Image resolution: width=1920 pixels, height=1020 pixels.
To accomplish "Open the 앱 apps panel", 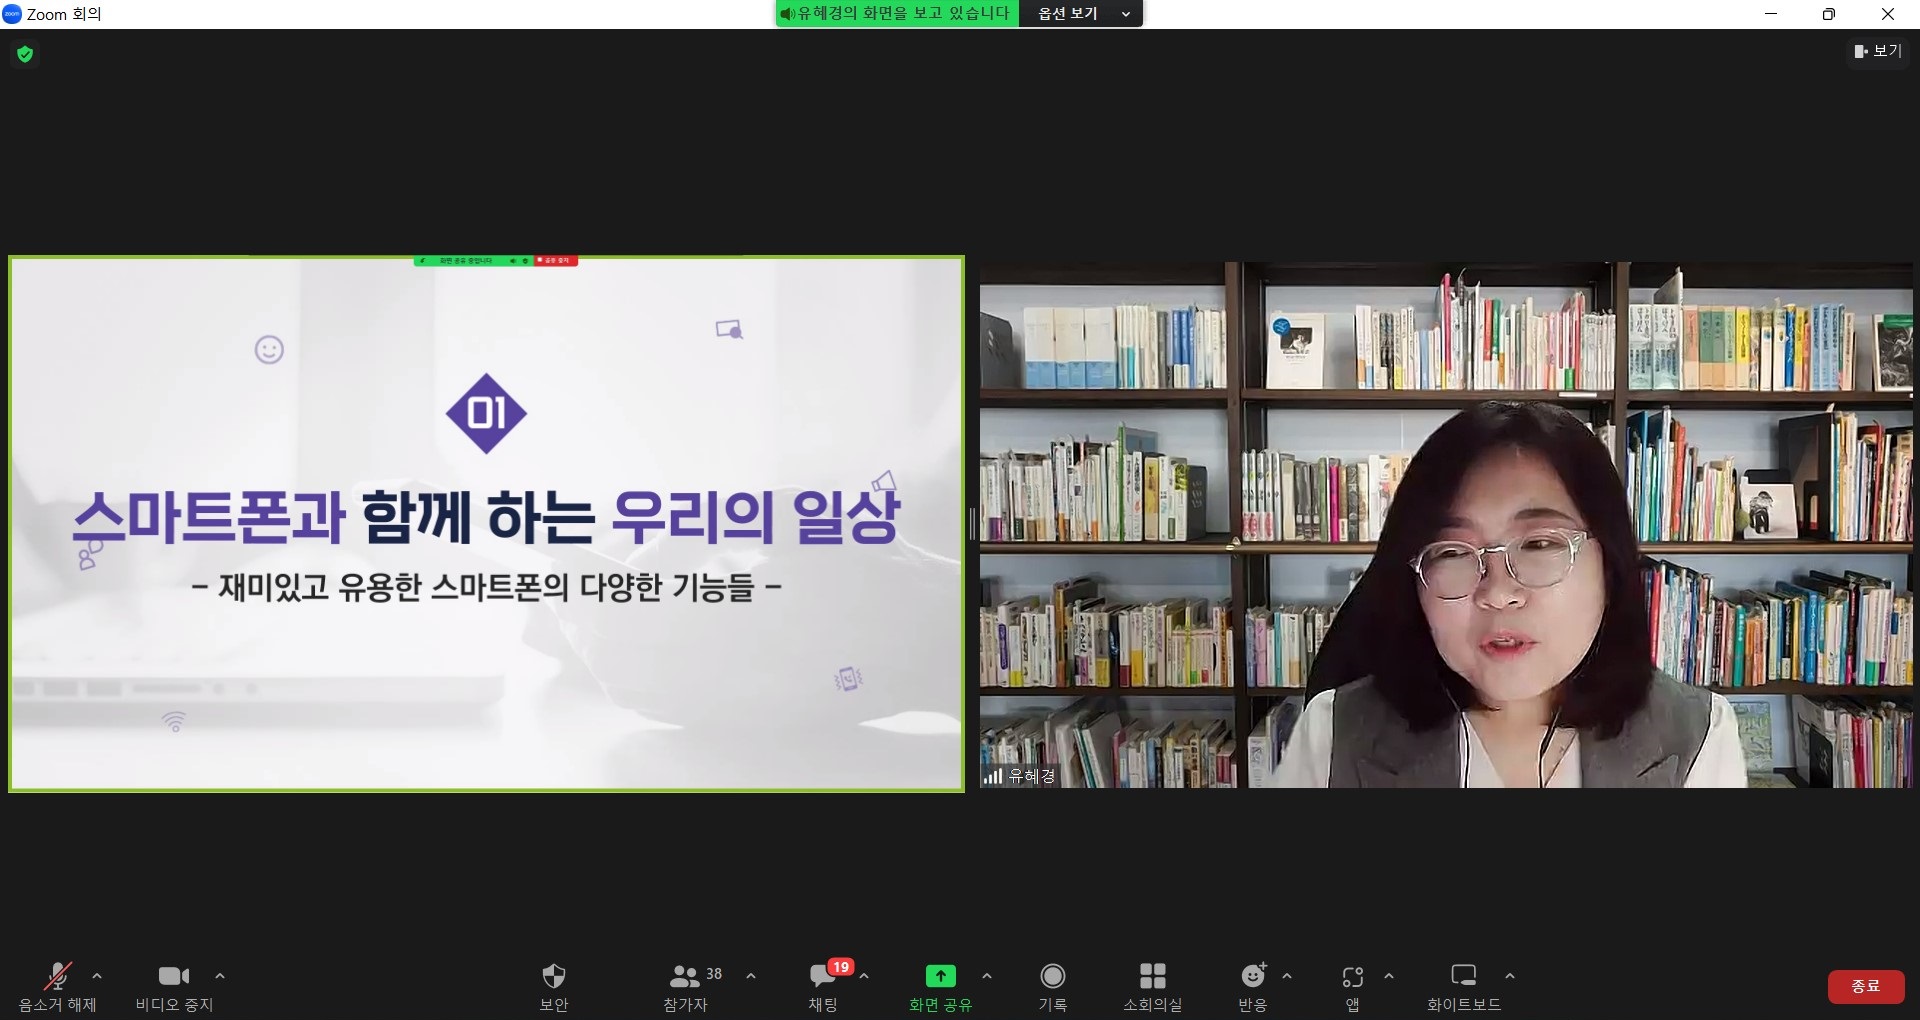I will coord(1352,986).
